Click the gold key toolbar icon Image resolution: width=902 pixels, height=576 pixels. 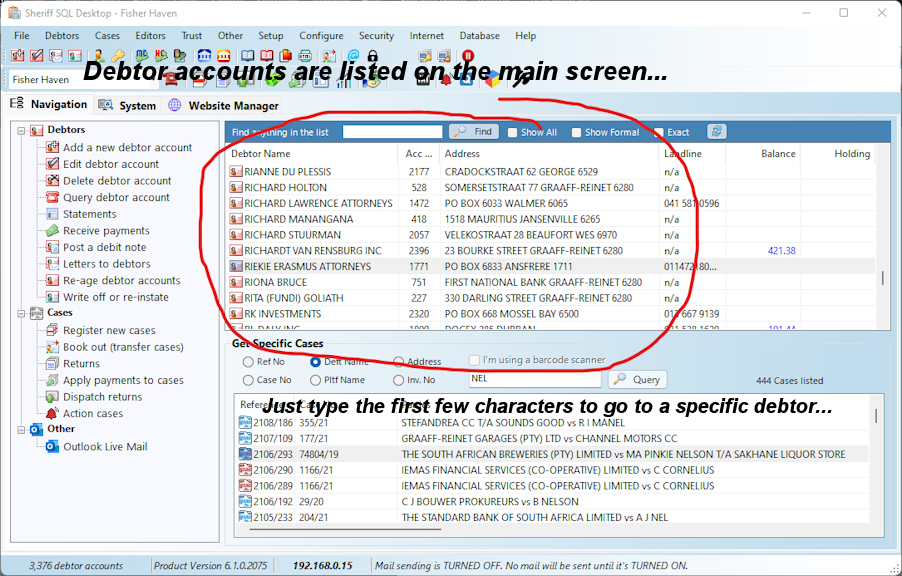[x=118, y=56]
